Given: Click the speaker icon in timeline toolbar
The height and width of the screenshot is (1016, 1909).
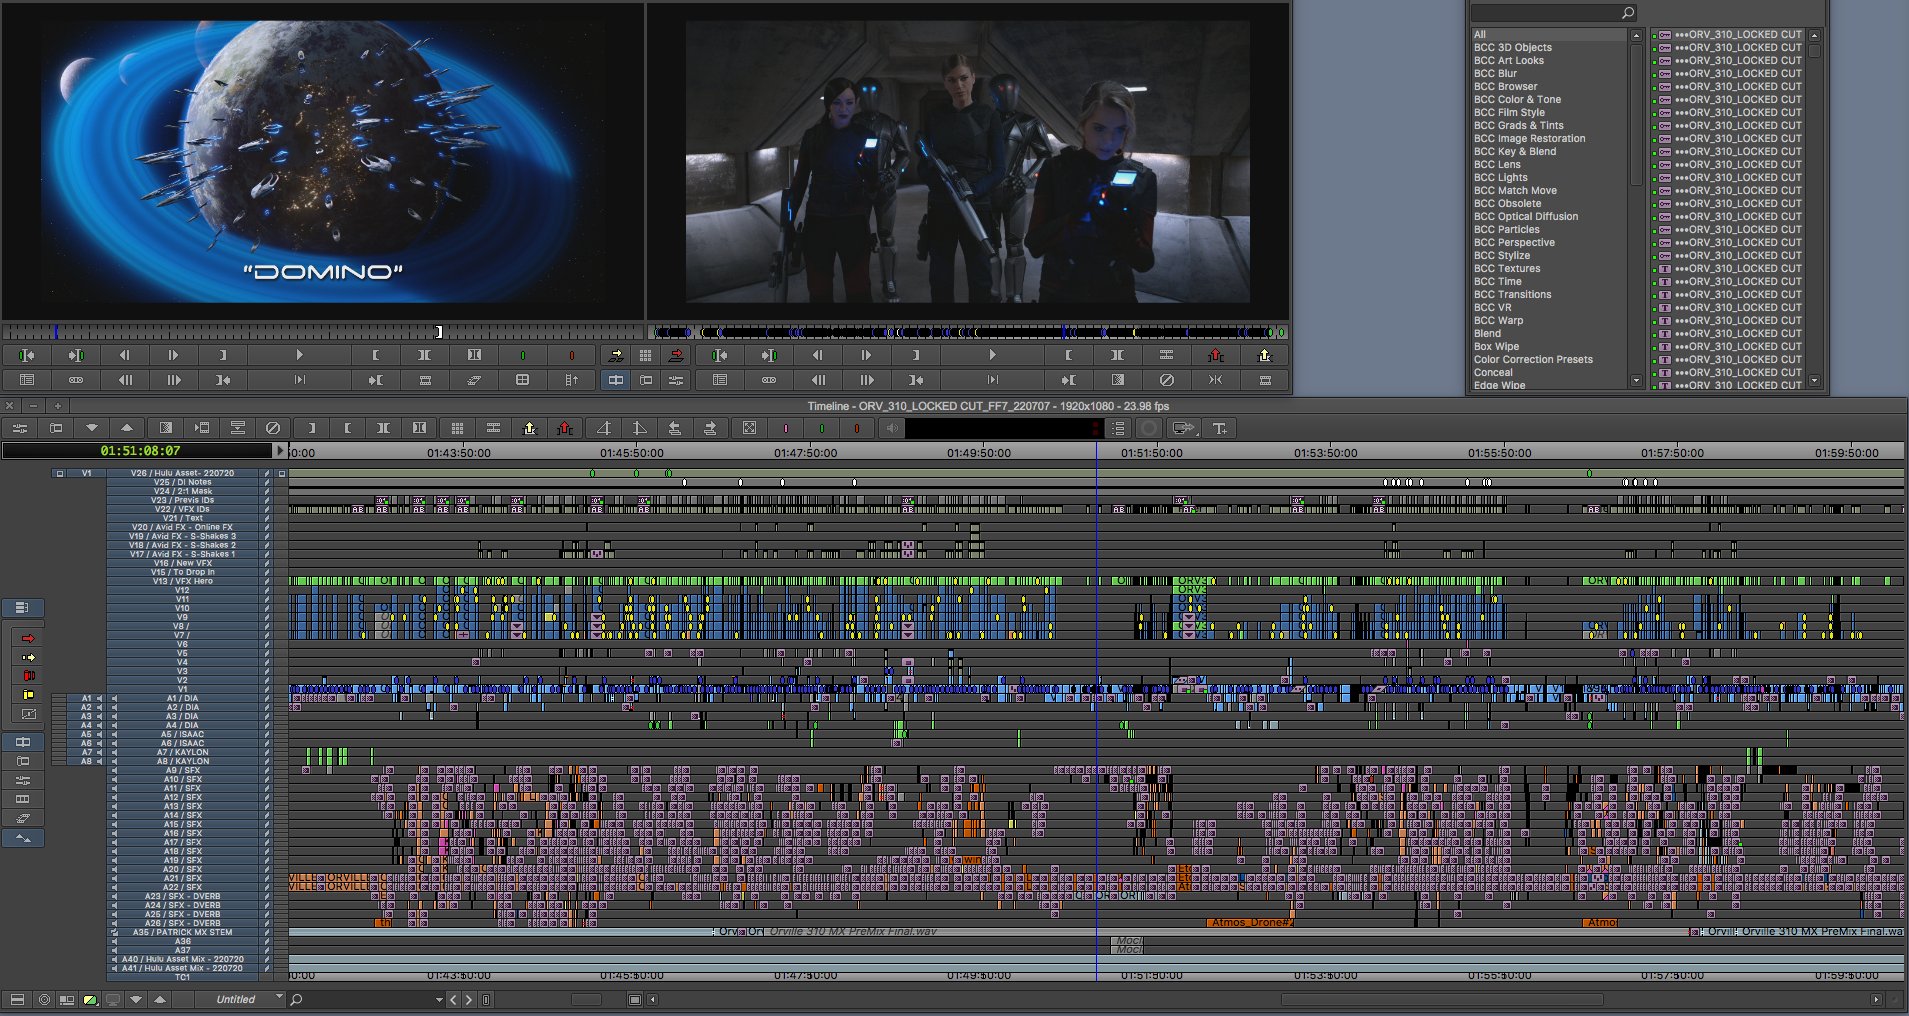Looking at the screenshot, I should (x=891, y=428).
